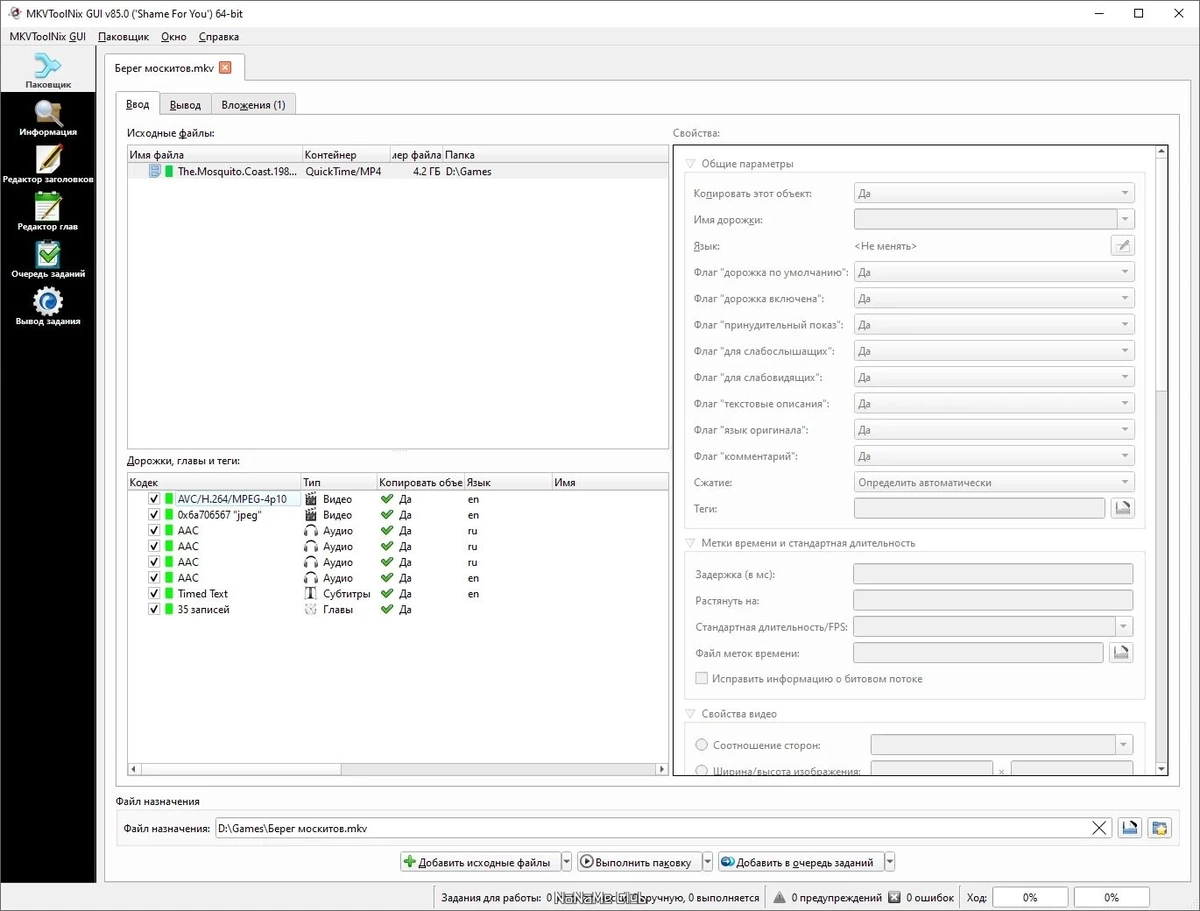The width and height of the screenshot is (1200, 911).
Task: Switch to the Вывод tab
Action: [x=185, y=105]
